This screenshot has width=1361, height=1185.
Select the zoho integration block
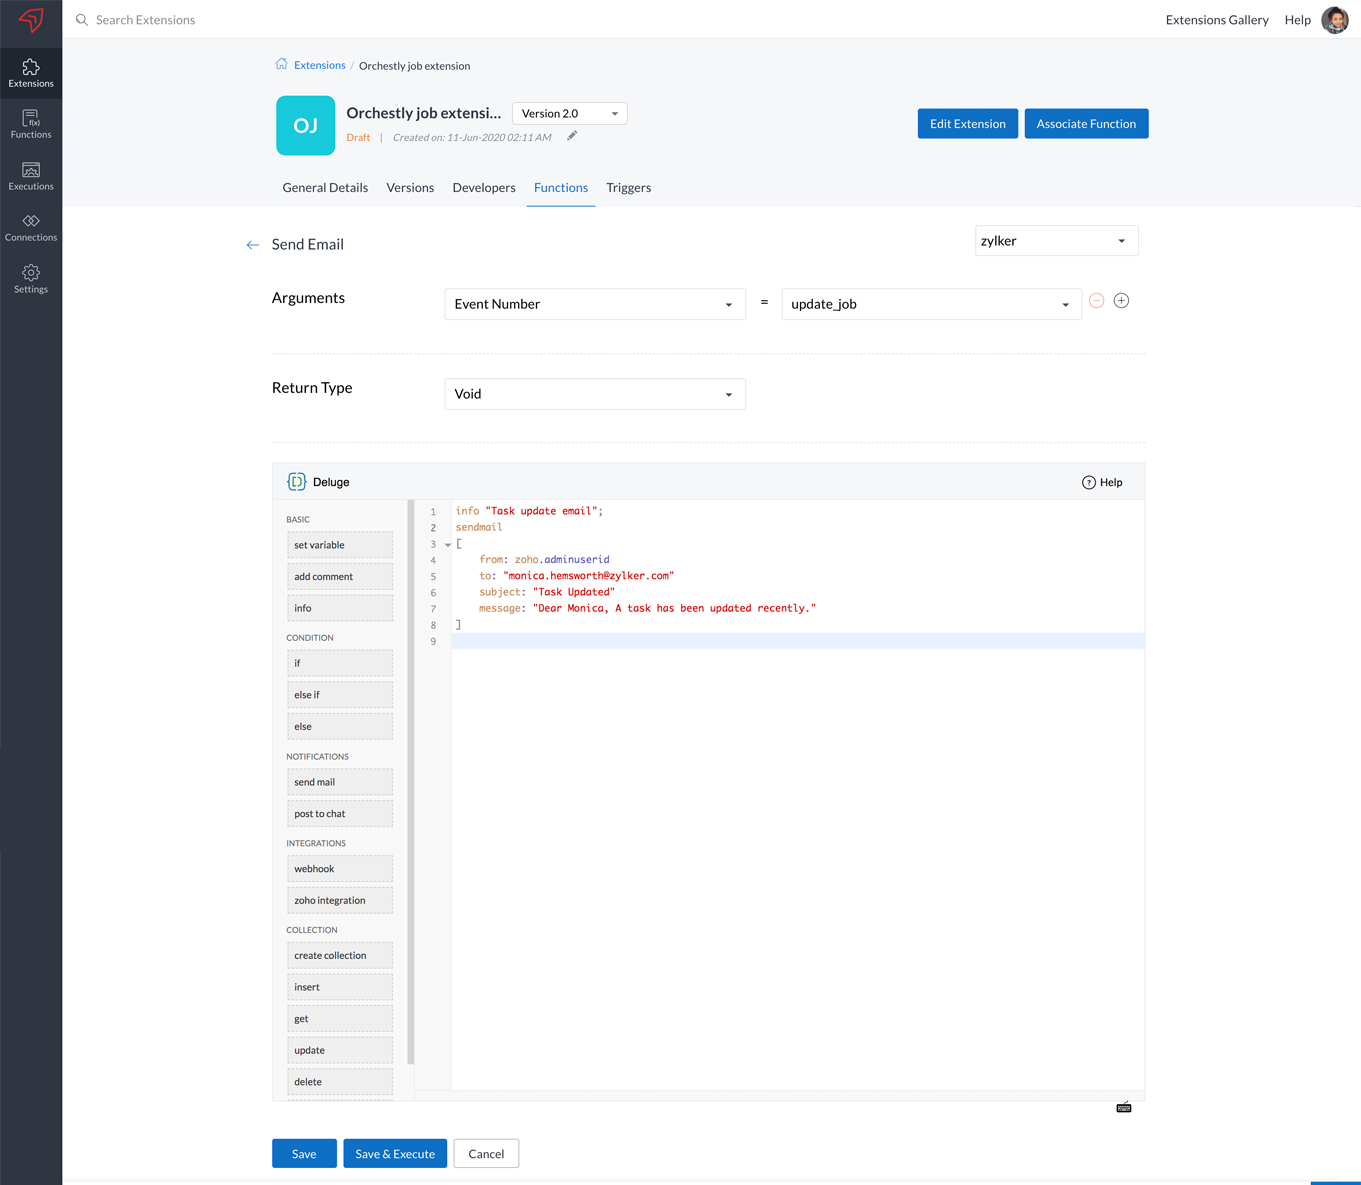pyautogui.click(x=340, y=900)
